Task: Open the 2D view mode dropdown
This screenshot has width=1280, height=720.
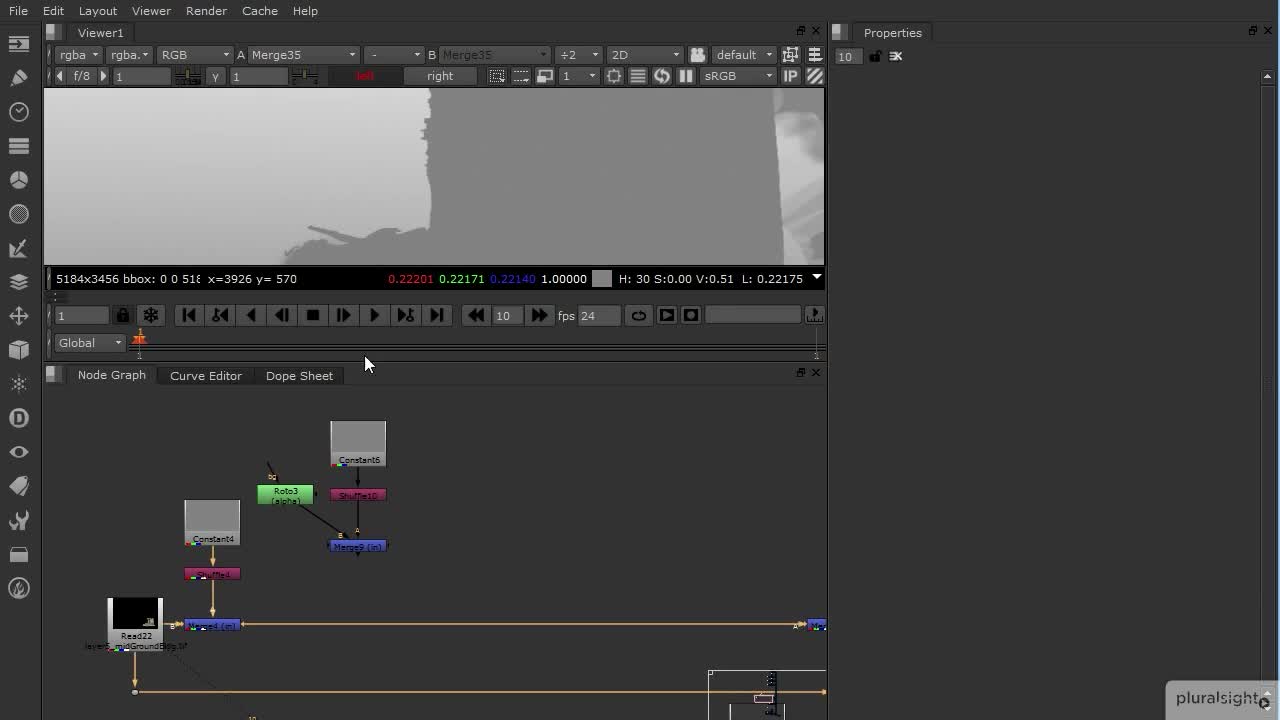Action: (645, 55)
